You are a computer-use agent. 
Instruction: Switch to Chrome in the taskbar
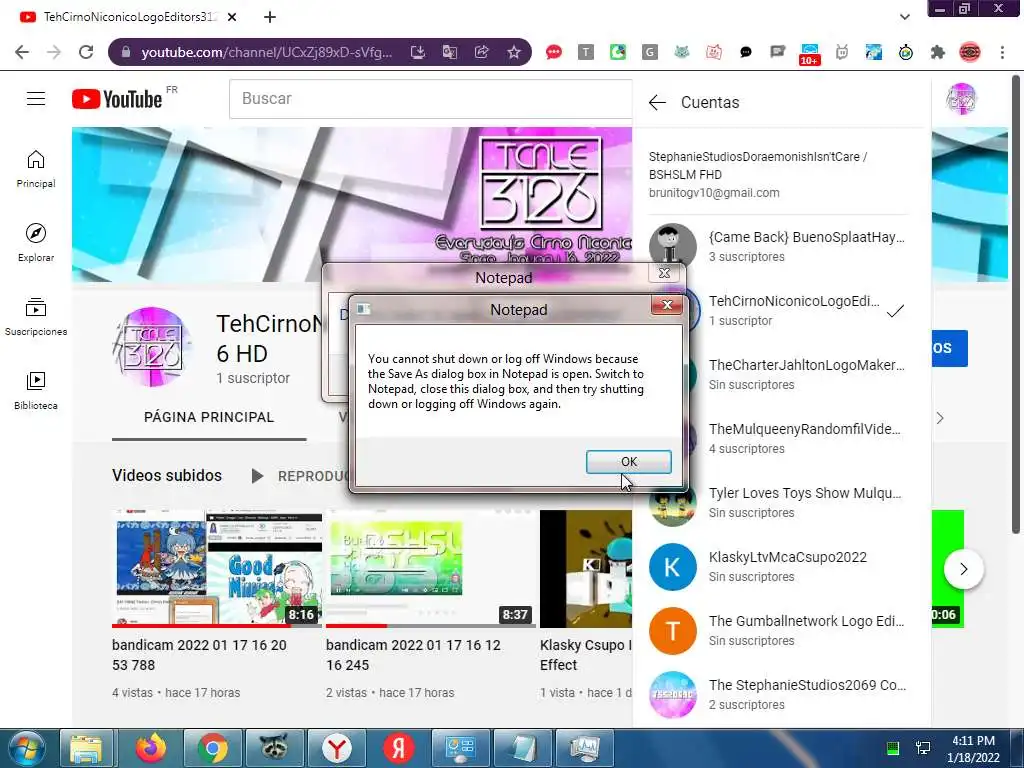click(212, 748)
